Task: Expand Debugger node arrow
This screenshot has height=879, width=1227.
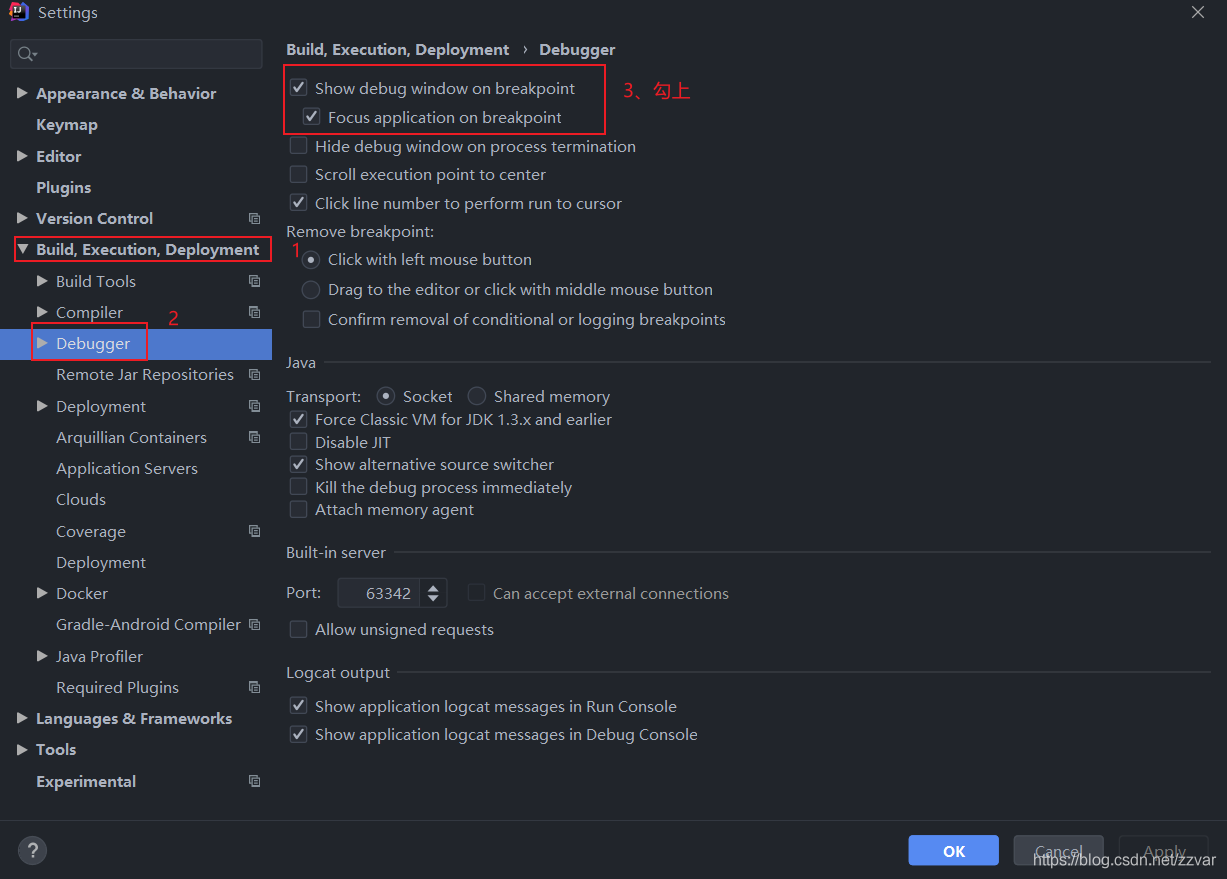Action: point(42,343)
